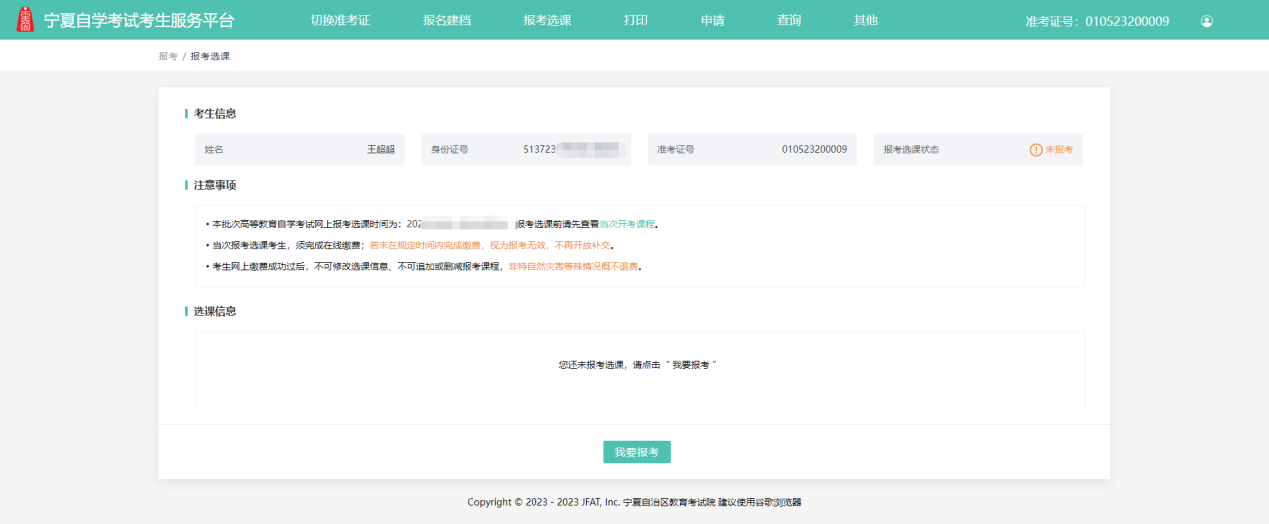Open the 切换准考证 menu
Image resolution: width=1269 pixels, height=524 pixels.
click(340, 20)
